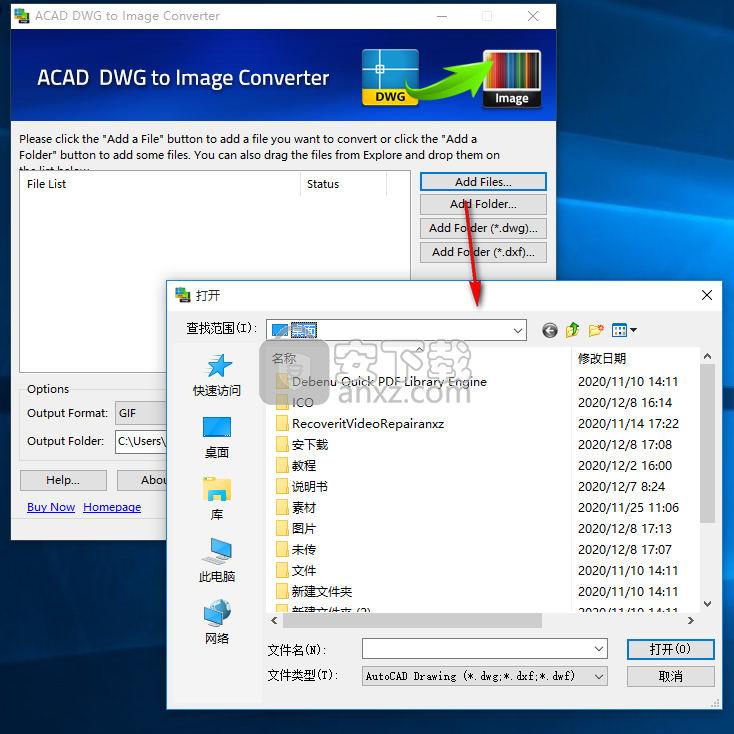Image resolution: width=734 pixels, height=734 pixels.
Task: Select the 未传 folder name
Action: [x=304, y=549]
